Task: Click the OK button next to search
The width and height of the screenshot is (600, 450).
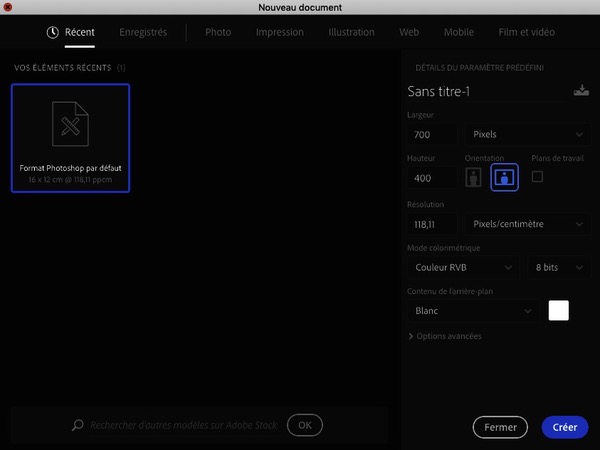Action: tap(305, 425)
